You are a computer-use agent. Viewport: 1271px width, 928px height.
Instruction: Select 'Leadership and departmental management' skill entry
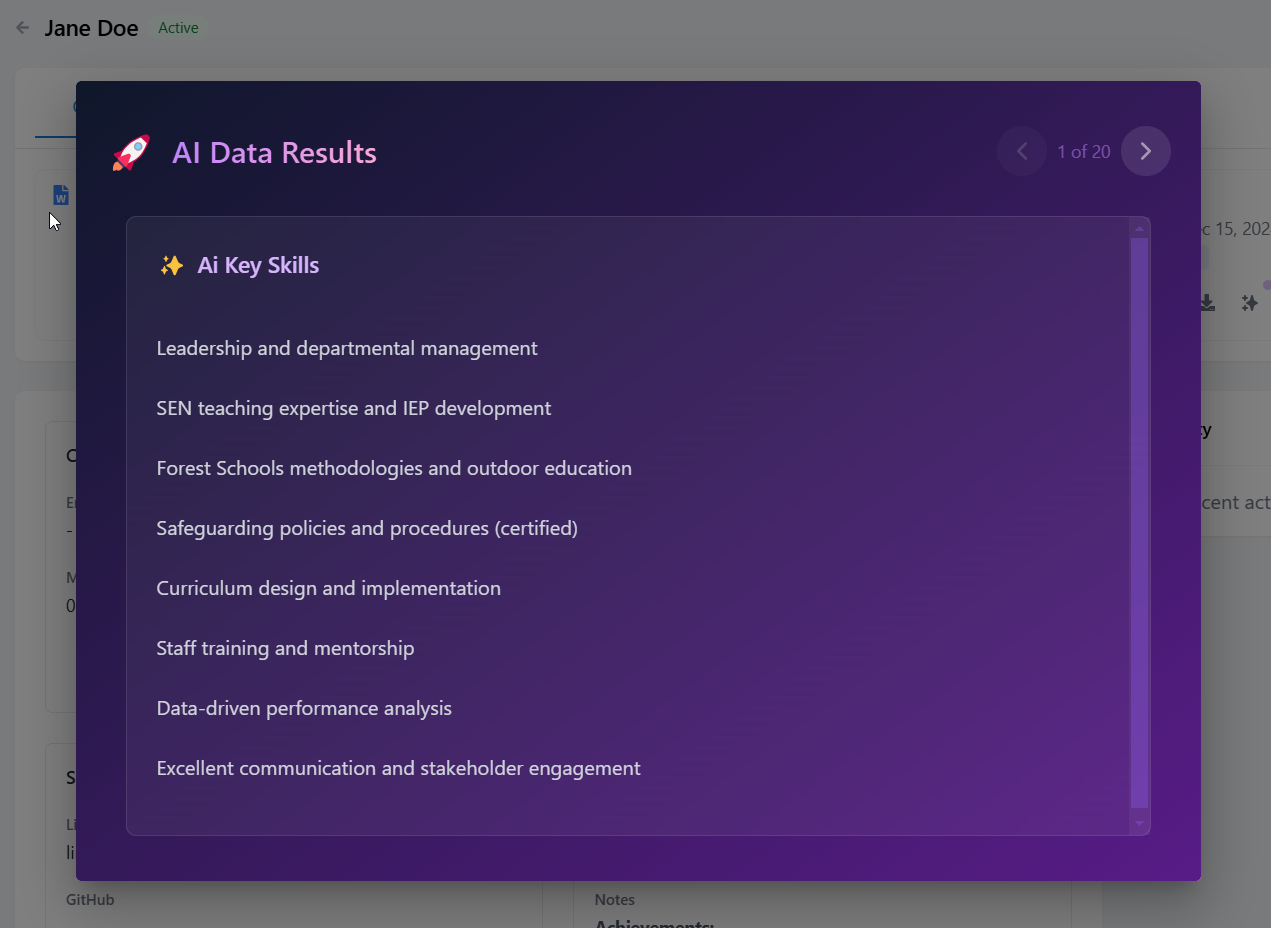click(x=347, y=348)
